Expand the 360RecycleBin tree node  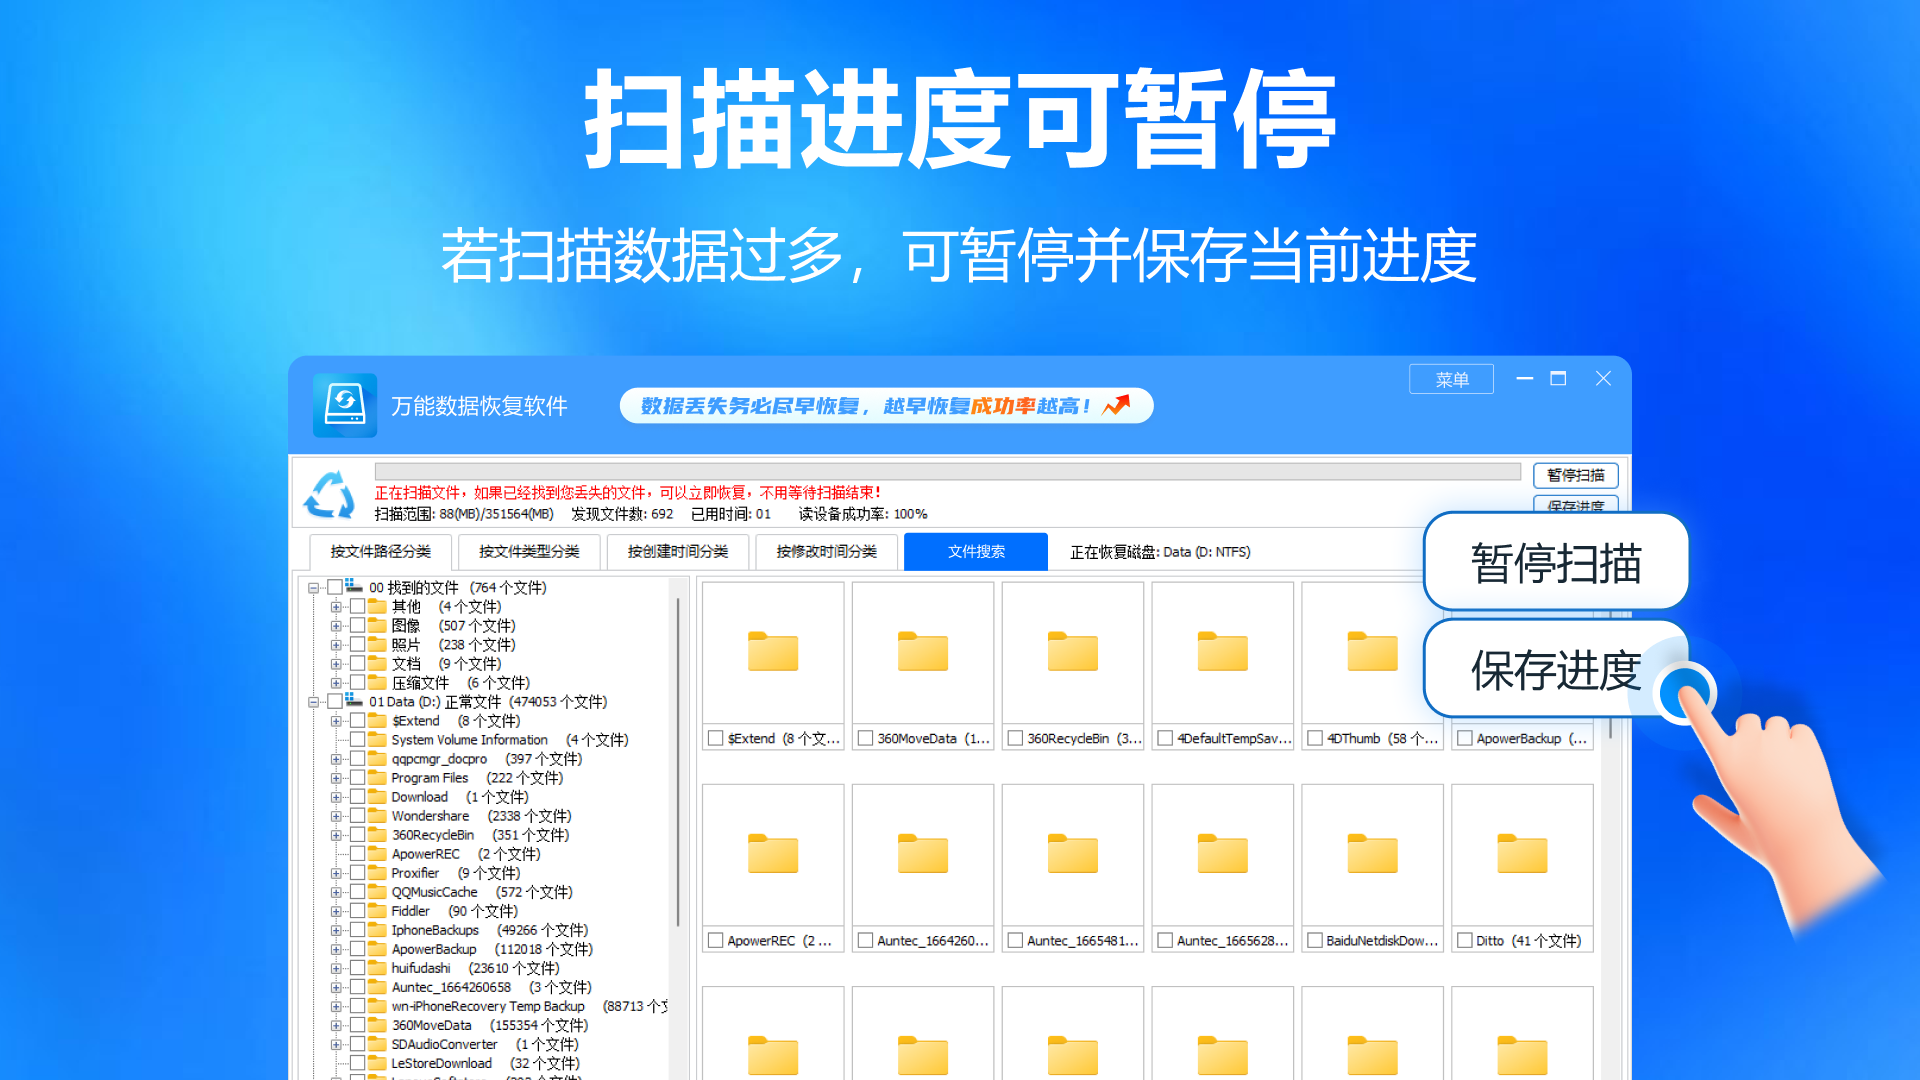pyautogui.click(x=336, y=835)
